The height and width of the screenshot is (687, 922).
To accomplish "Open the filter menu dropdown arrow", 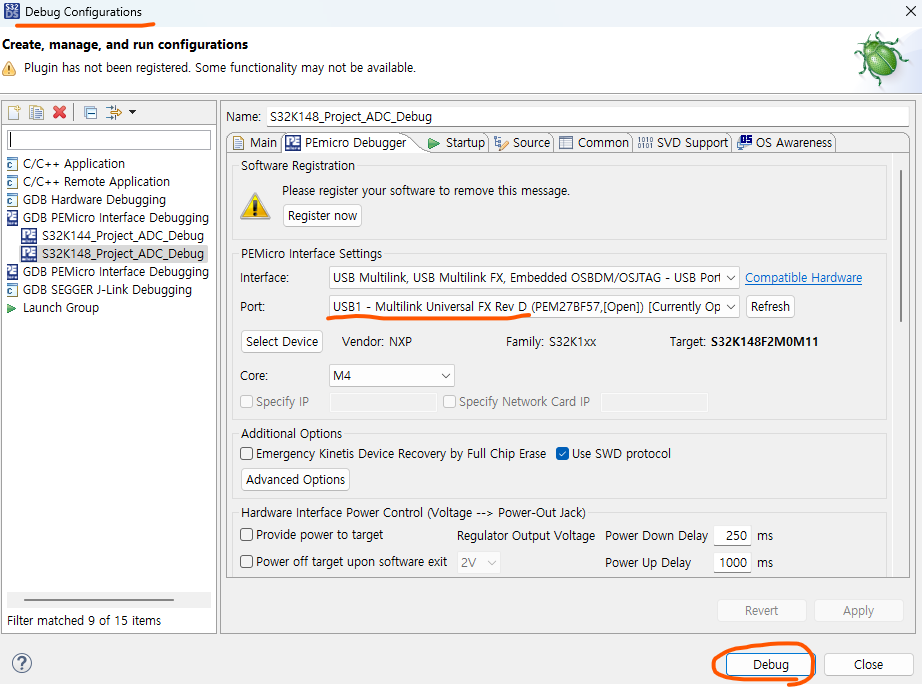I will coord(133,112).
